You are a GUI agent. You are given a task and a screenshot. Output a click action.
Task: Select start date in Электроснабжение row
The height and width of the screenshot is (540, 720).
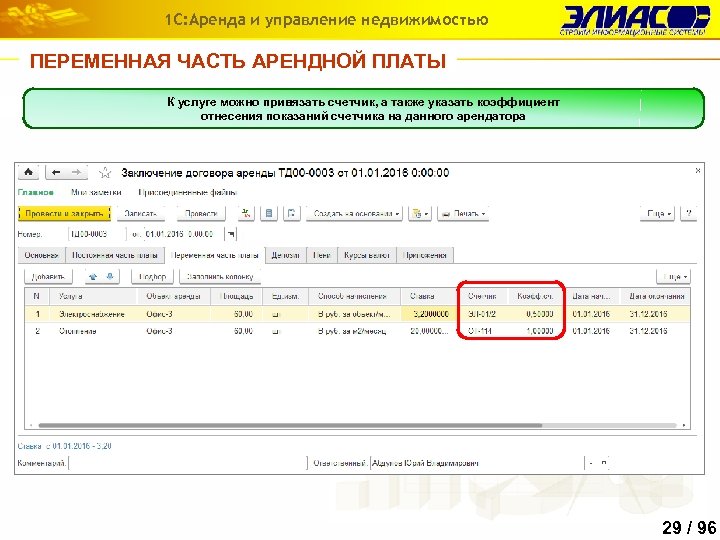coord(592,314)
